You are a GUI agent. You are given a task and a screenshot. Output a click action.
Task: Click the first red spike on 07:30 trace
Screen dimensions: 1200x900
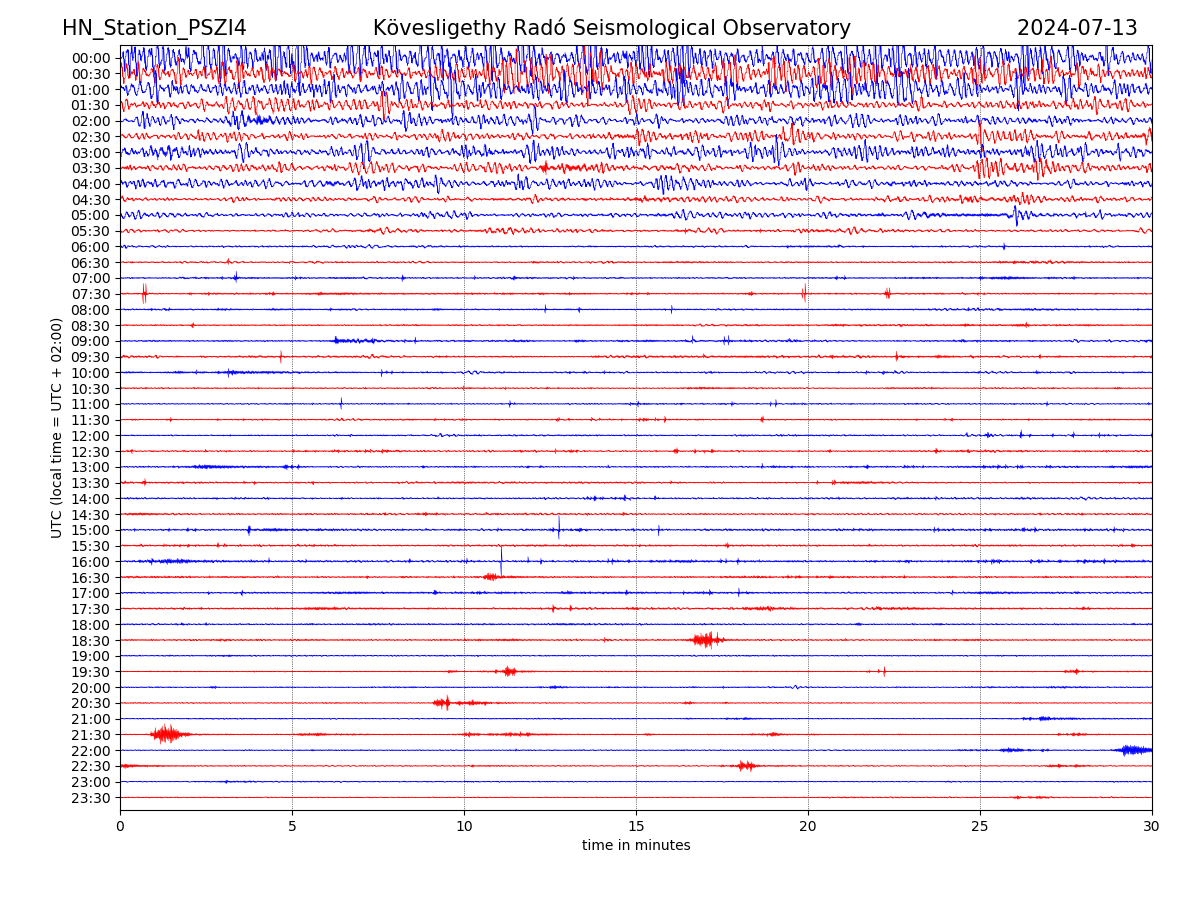click(x=144, y=293)
